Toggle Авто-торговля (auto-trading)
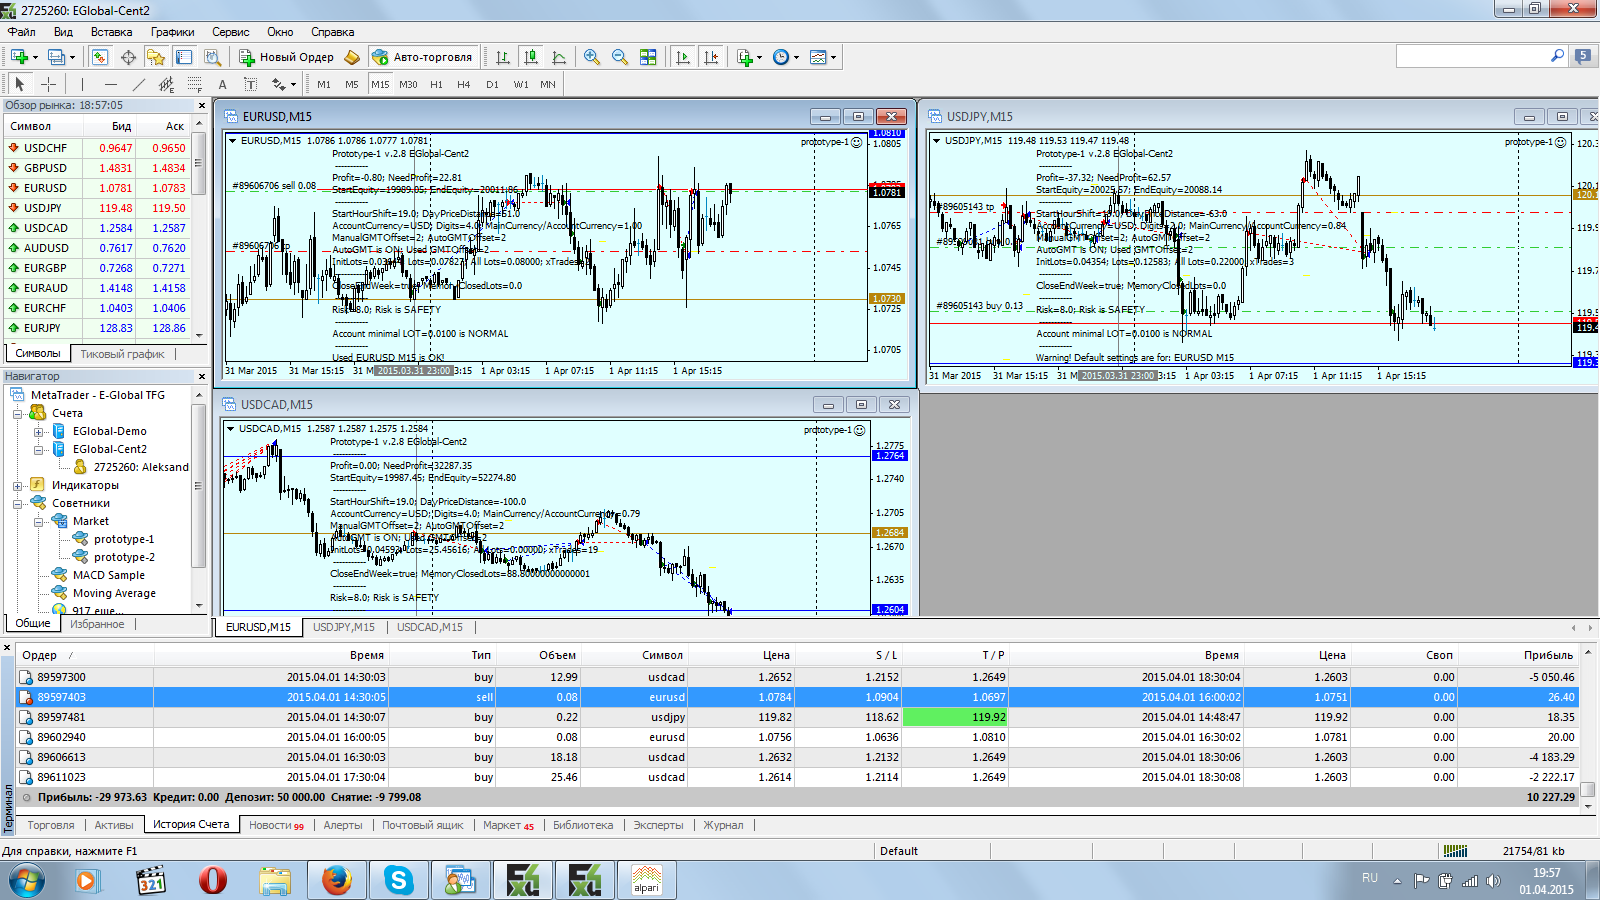 point(422,57)
